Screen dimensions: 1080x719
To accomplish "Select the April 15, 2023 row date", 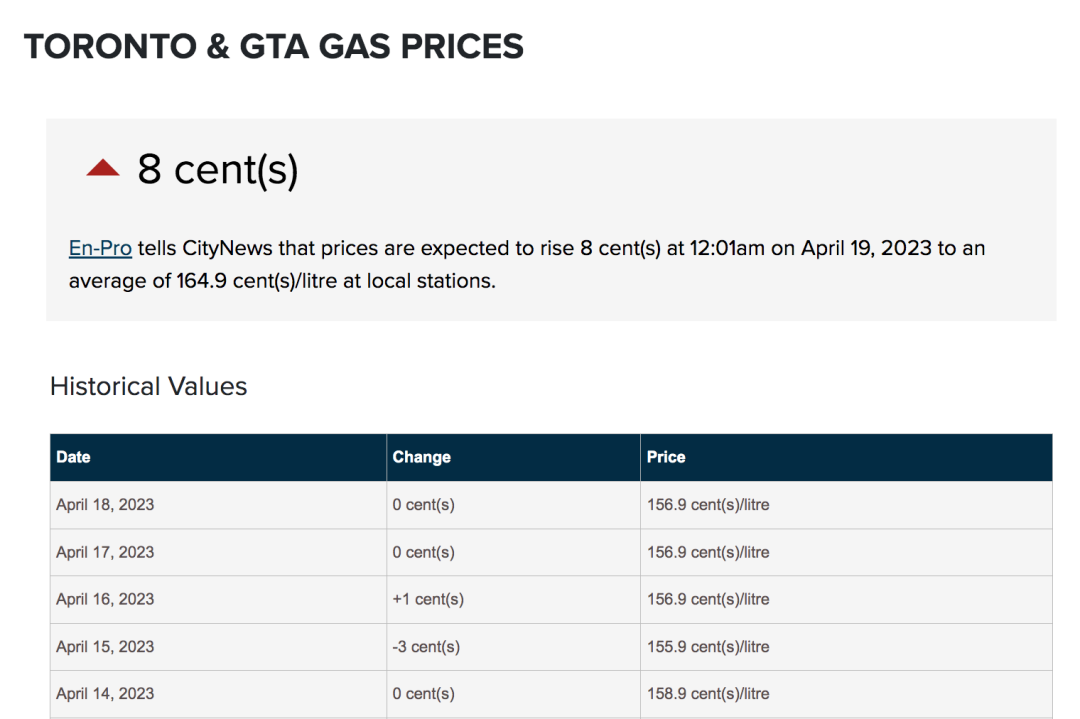I will point(105,647).
